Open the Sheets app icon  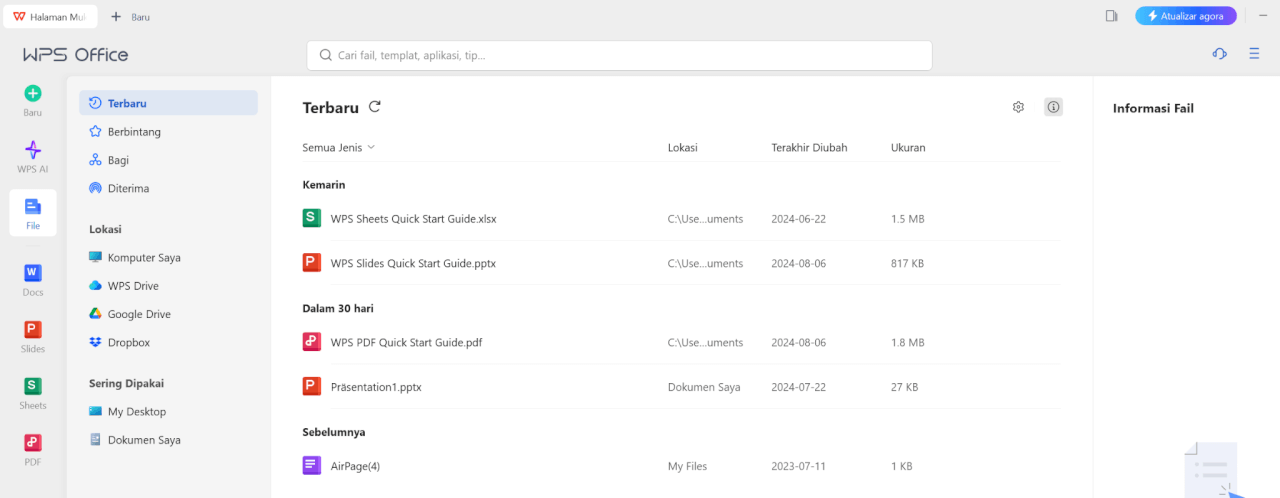[33, 387]
